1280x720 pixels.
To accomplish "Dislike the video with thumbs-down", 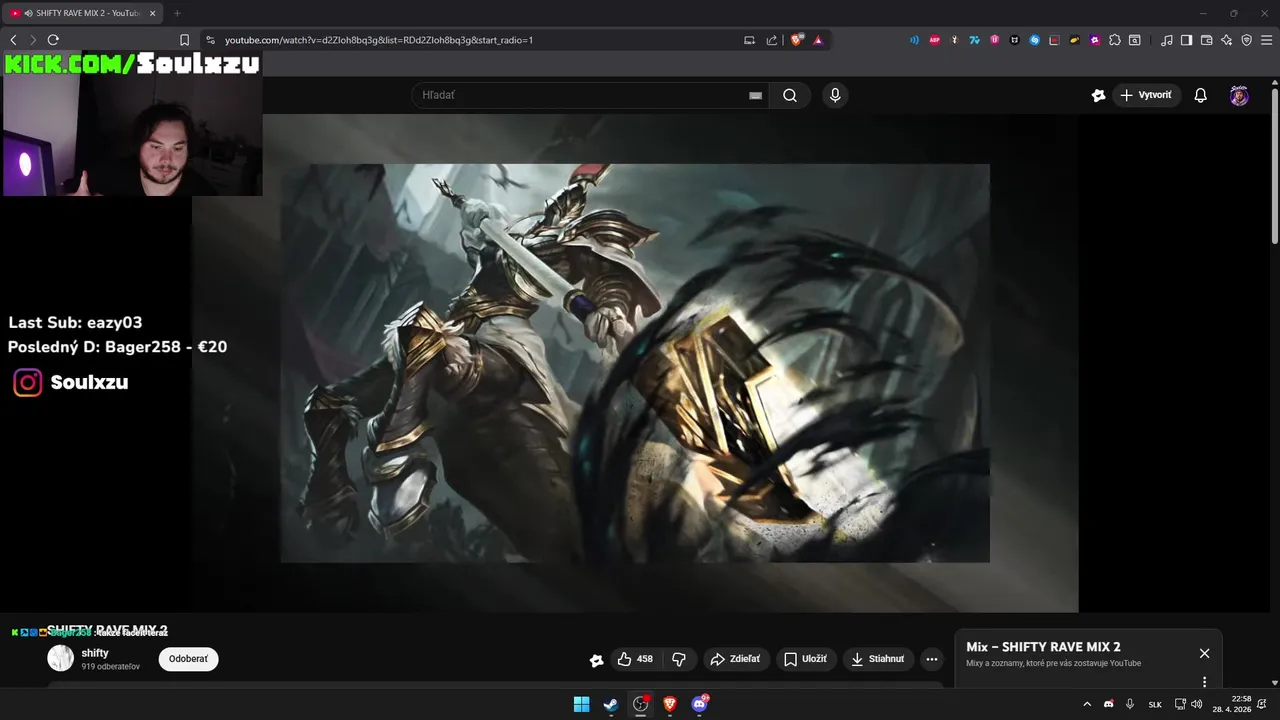I will pos(679,659).
